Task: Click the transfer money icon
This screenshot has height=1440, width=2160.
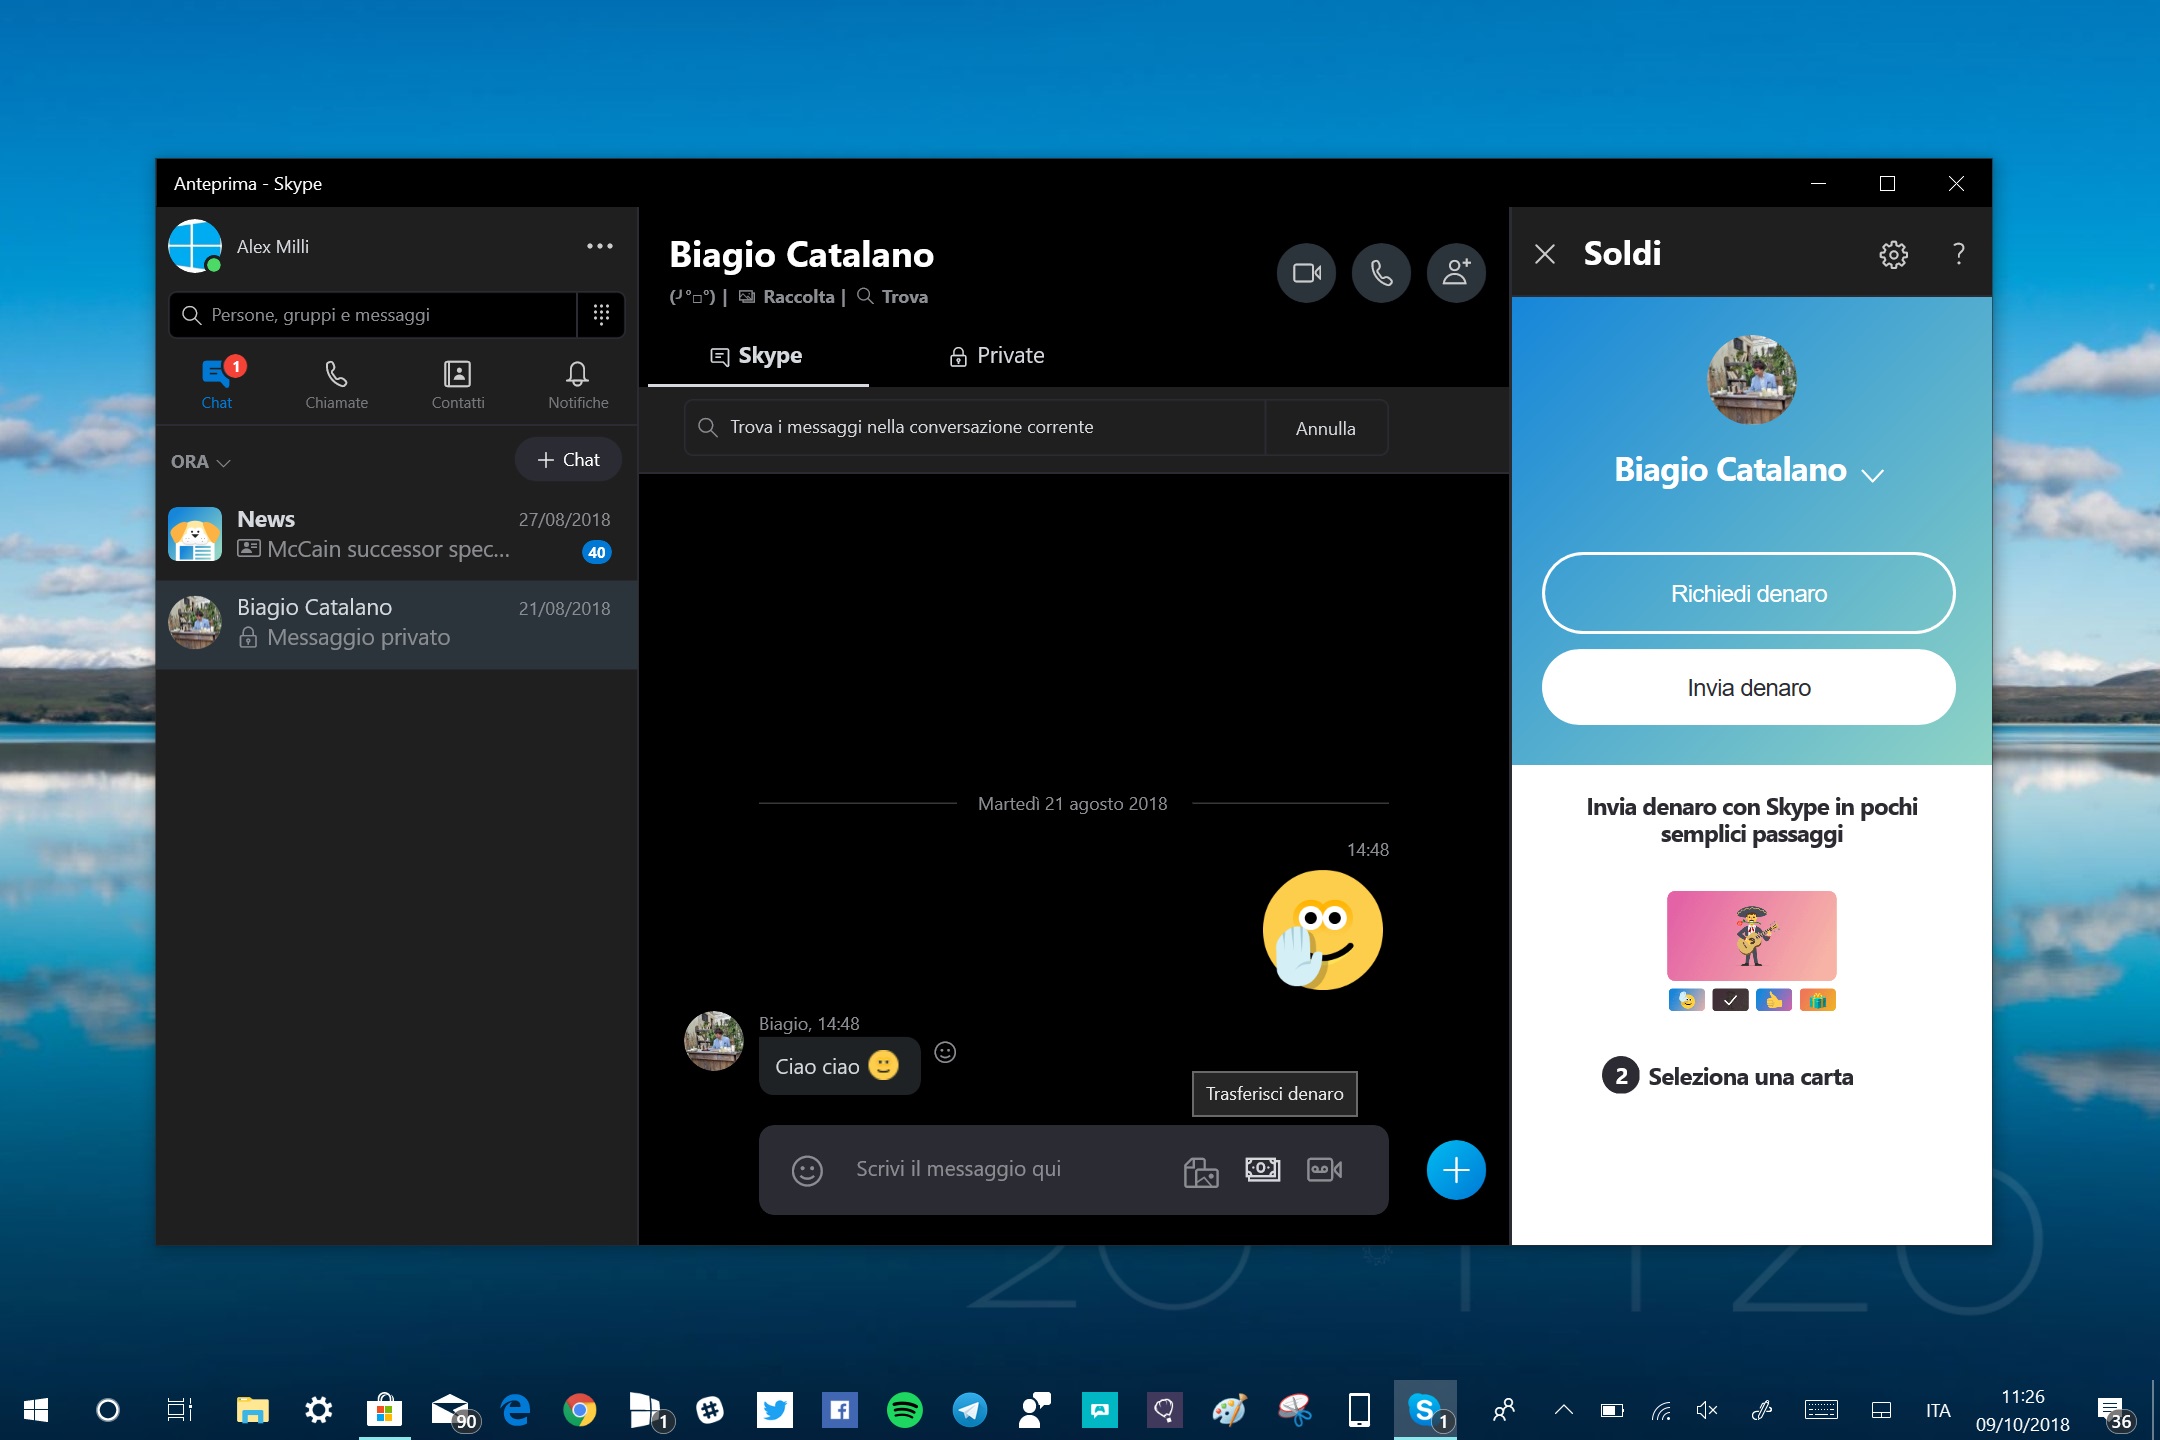Action: coord(1262,1169)
